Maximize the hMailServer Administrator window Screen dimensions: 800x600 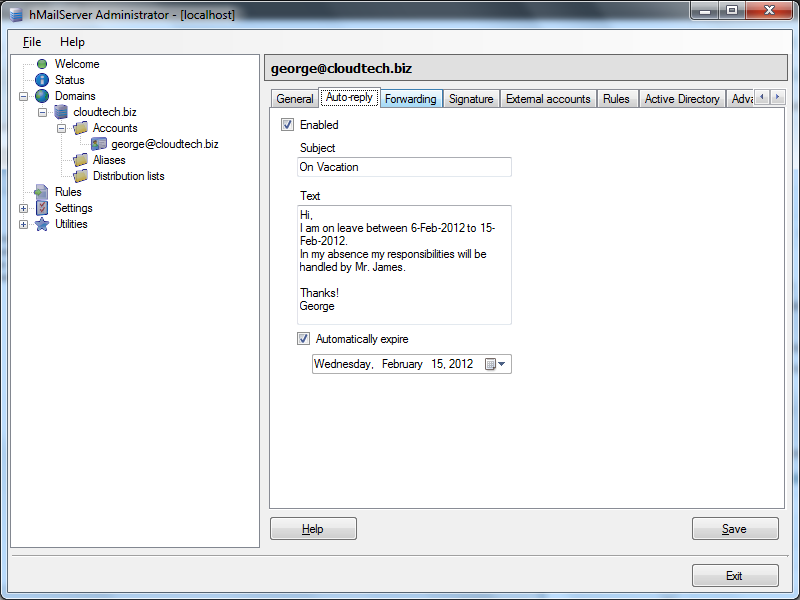pyautogui.click(x=732, y=11)
